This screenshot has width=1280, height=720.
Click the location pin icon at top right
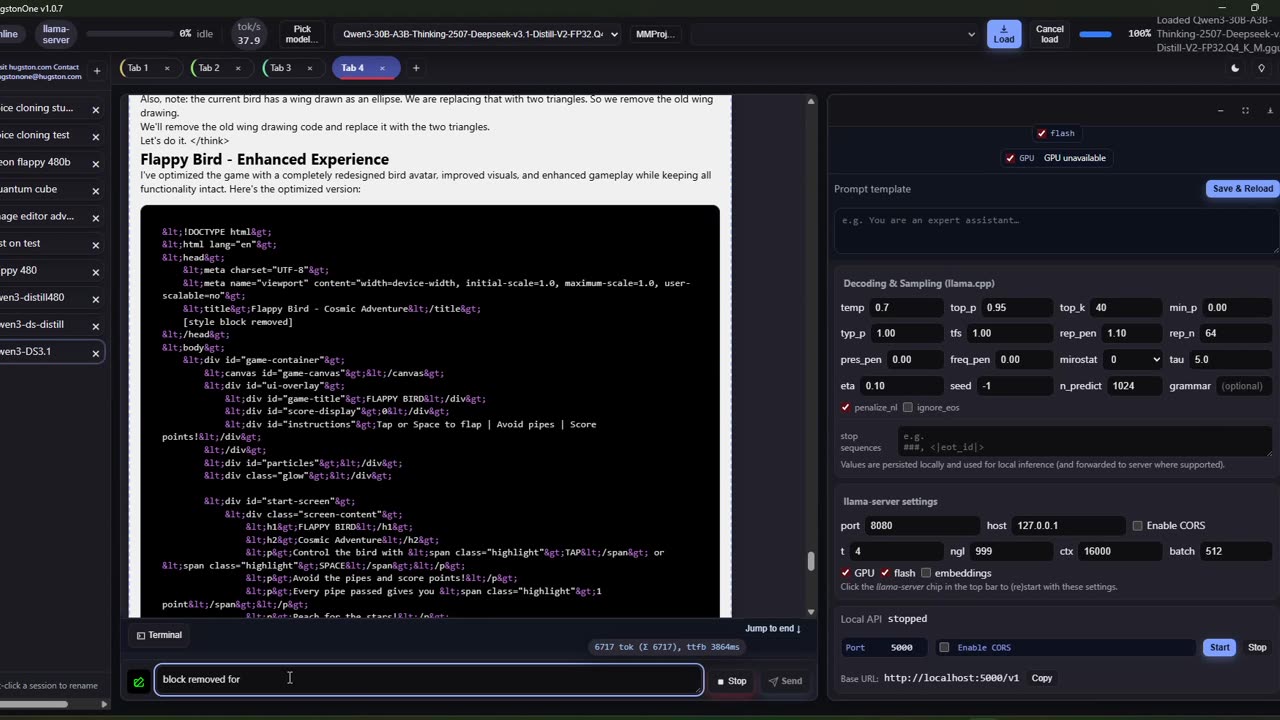pos(1262,68)
